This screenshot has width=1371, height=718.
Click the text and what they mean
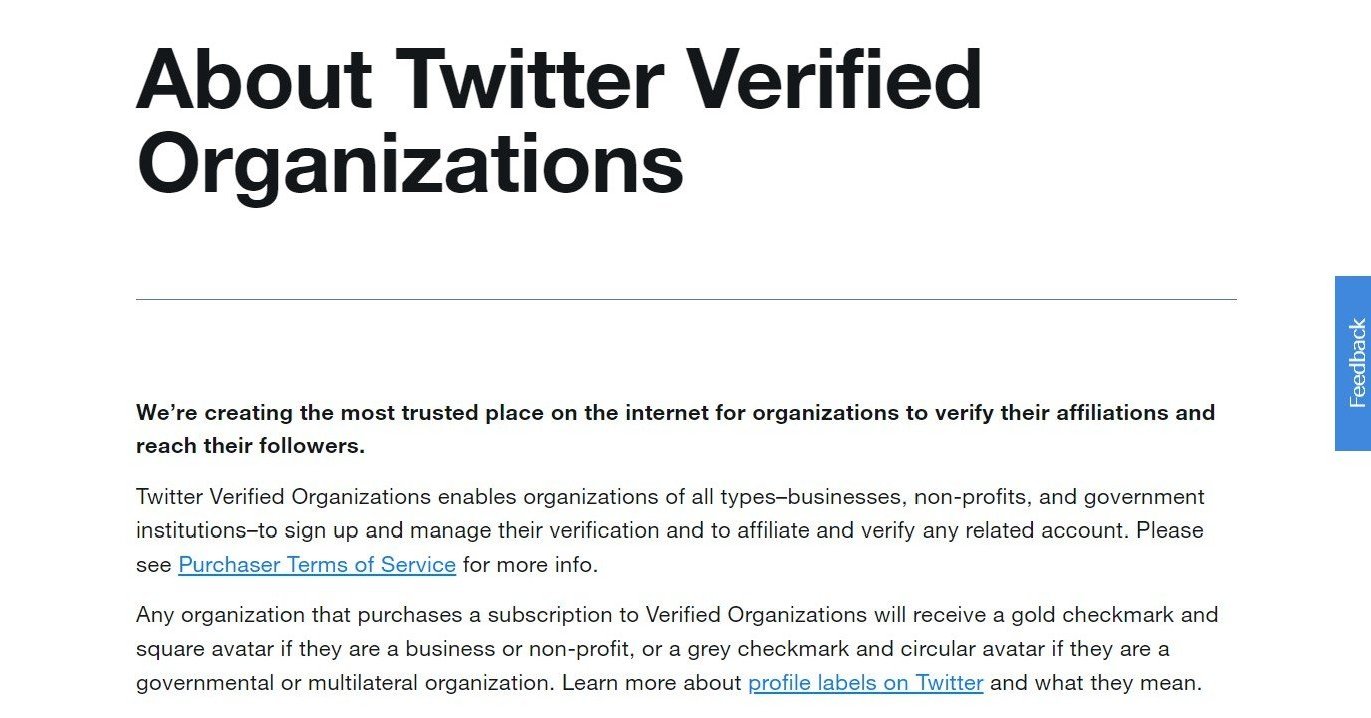click(1095, 683)
